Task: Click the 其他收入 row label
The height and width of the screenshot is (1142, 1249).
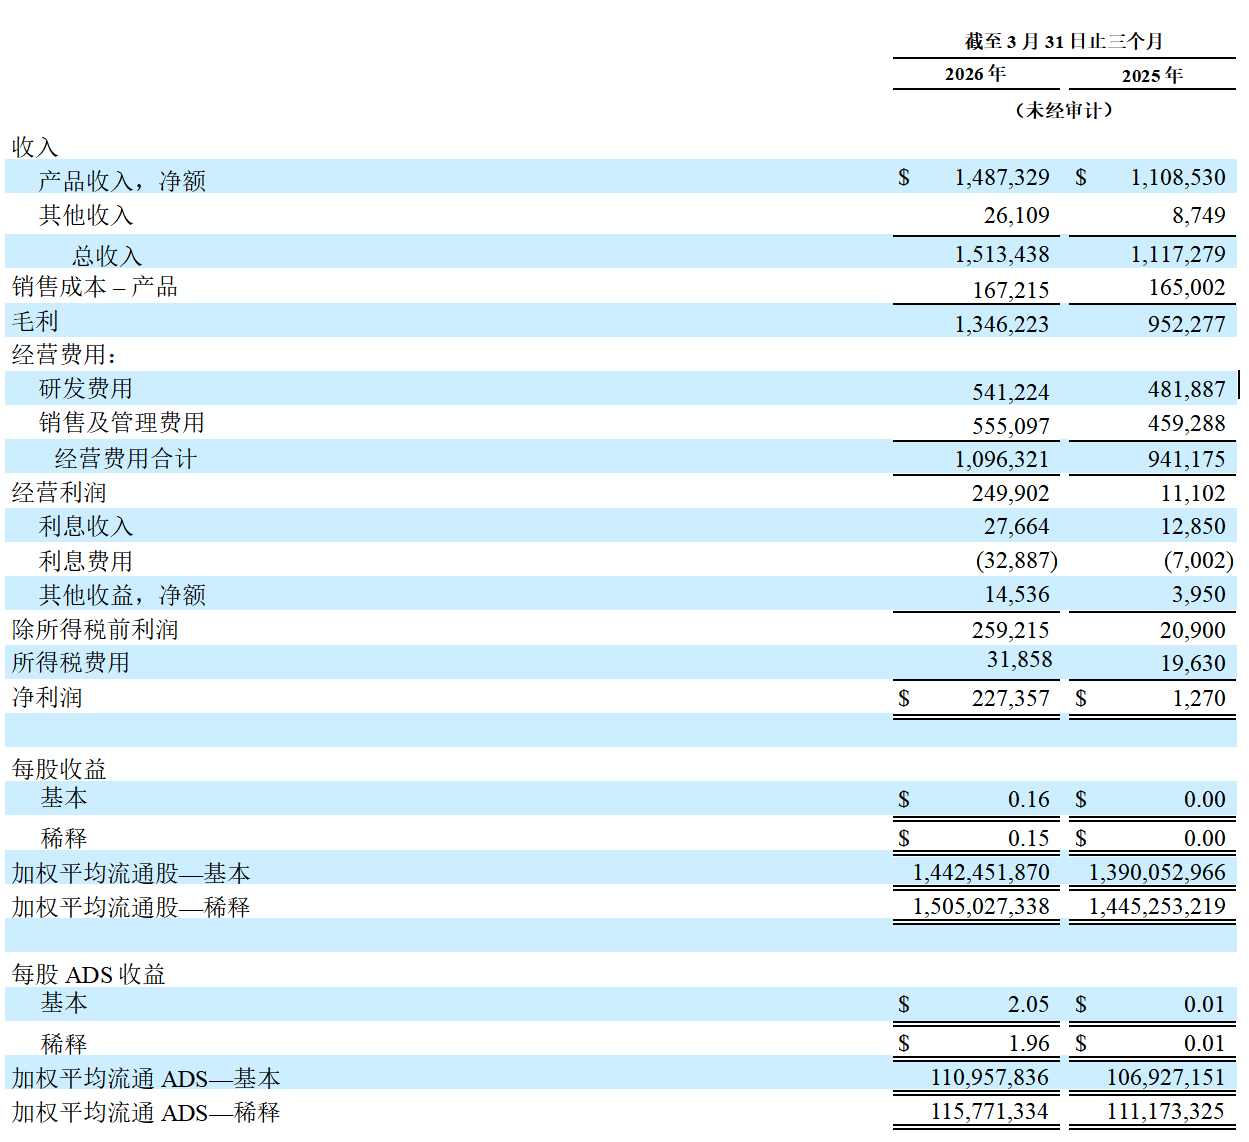Action: point(86,215)
